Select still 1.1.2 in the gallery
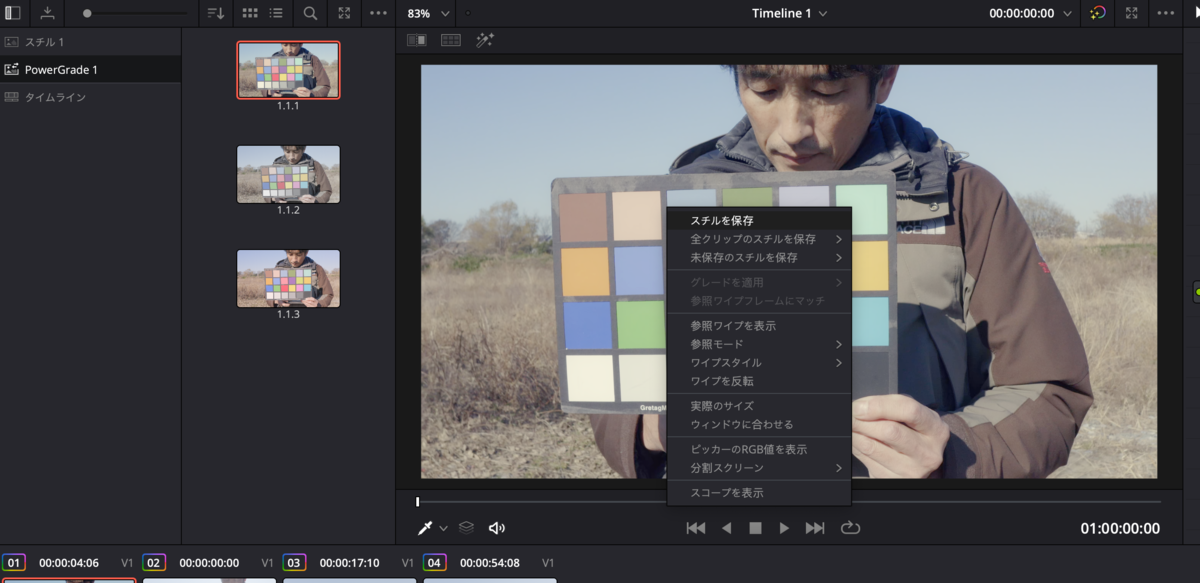The image size is (1200, 583). [288, 174]
